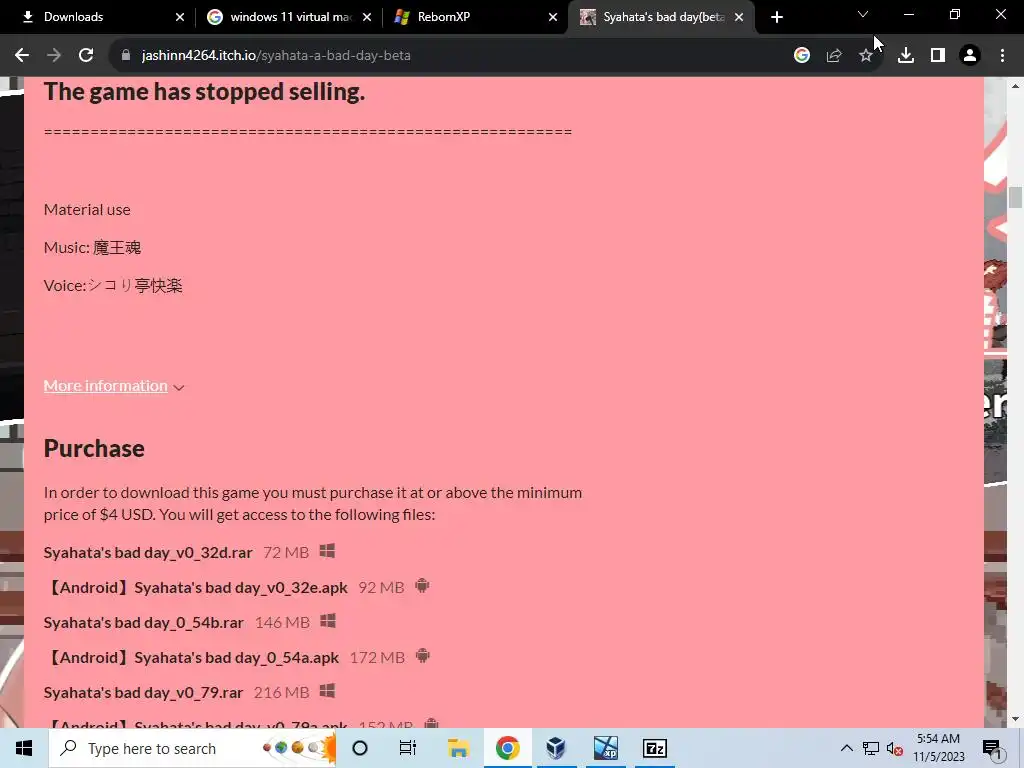The width and height of the screenshot is (1024, 768).
Task: Open Cortana circle icon on taskbar
Action: click(360, 748)
